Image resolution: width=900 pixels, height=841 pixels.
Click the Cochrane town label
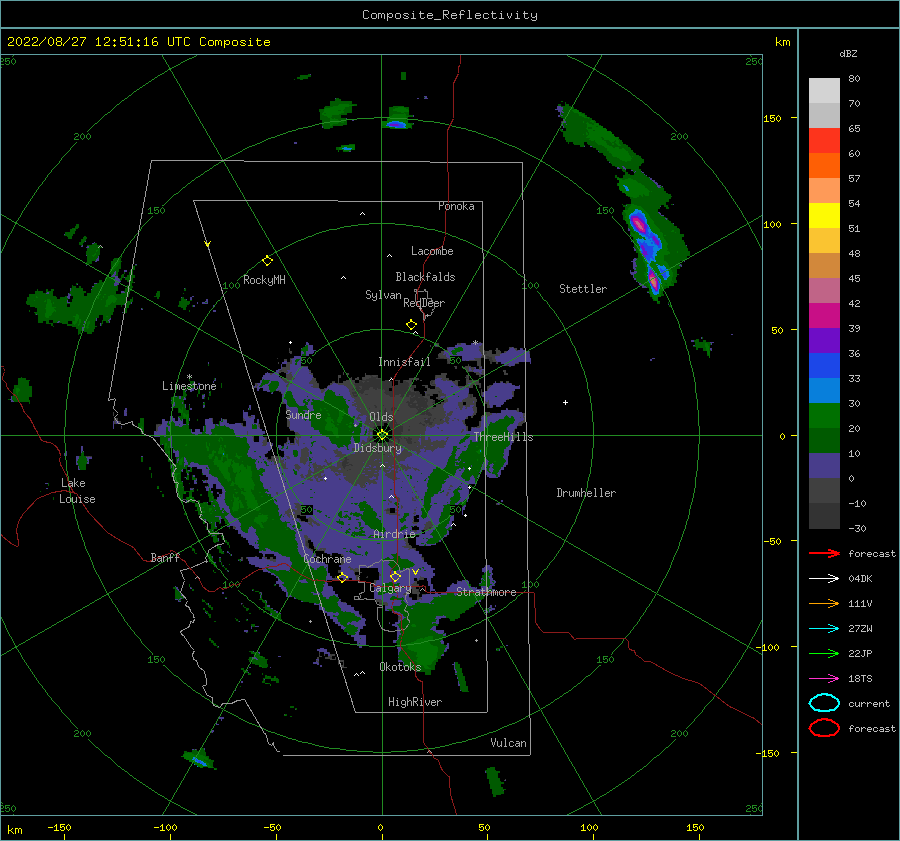[x=327, y=559]
